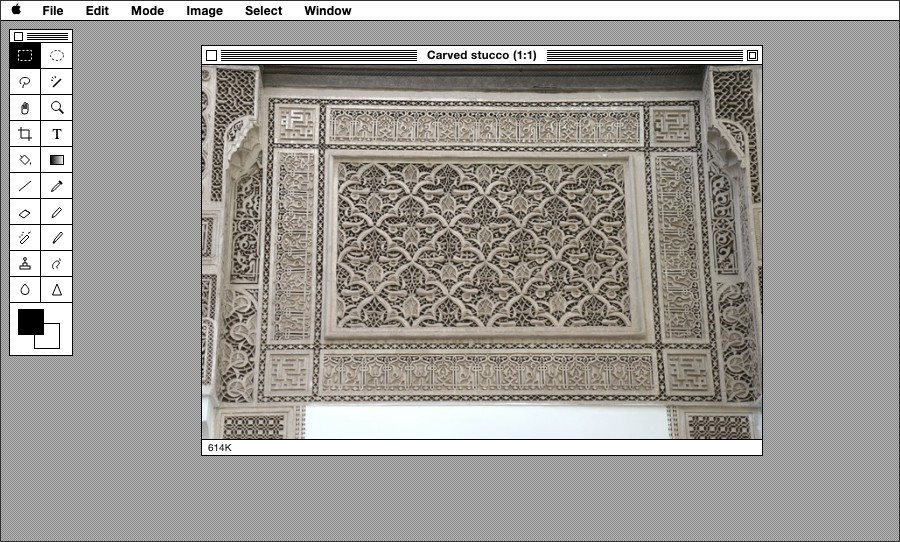Pick the Line tool
The width and height of the screenshot is (900, 542).
[x=25, y=186]
